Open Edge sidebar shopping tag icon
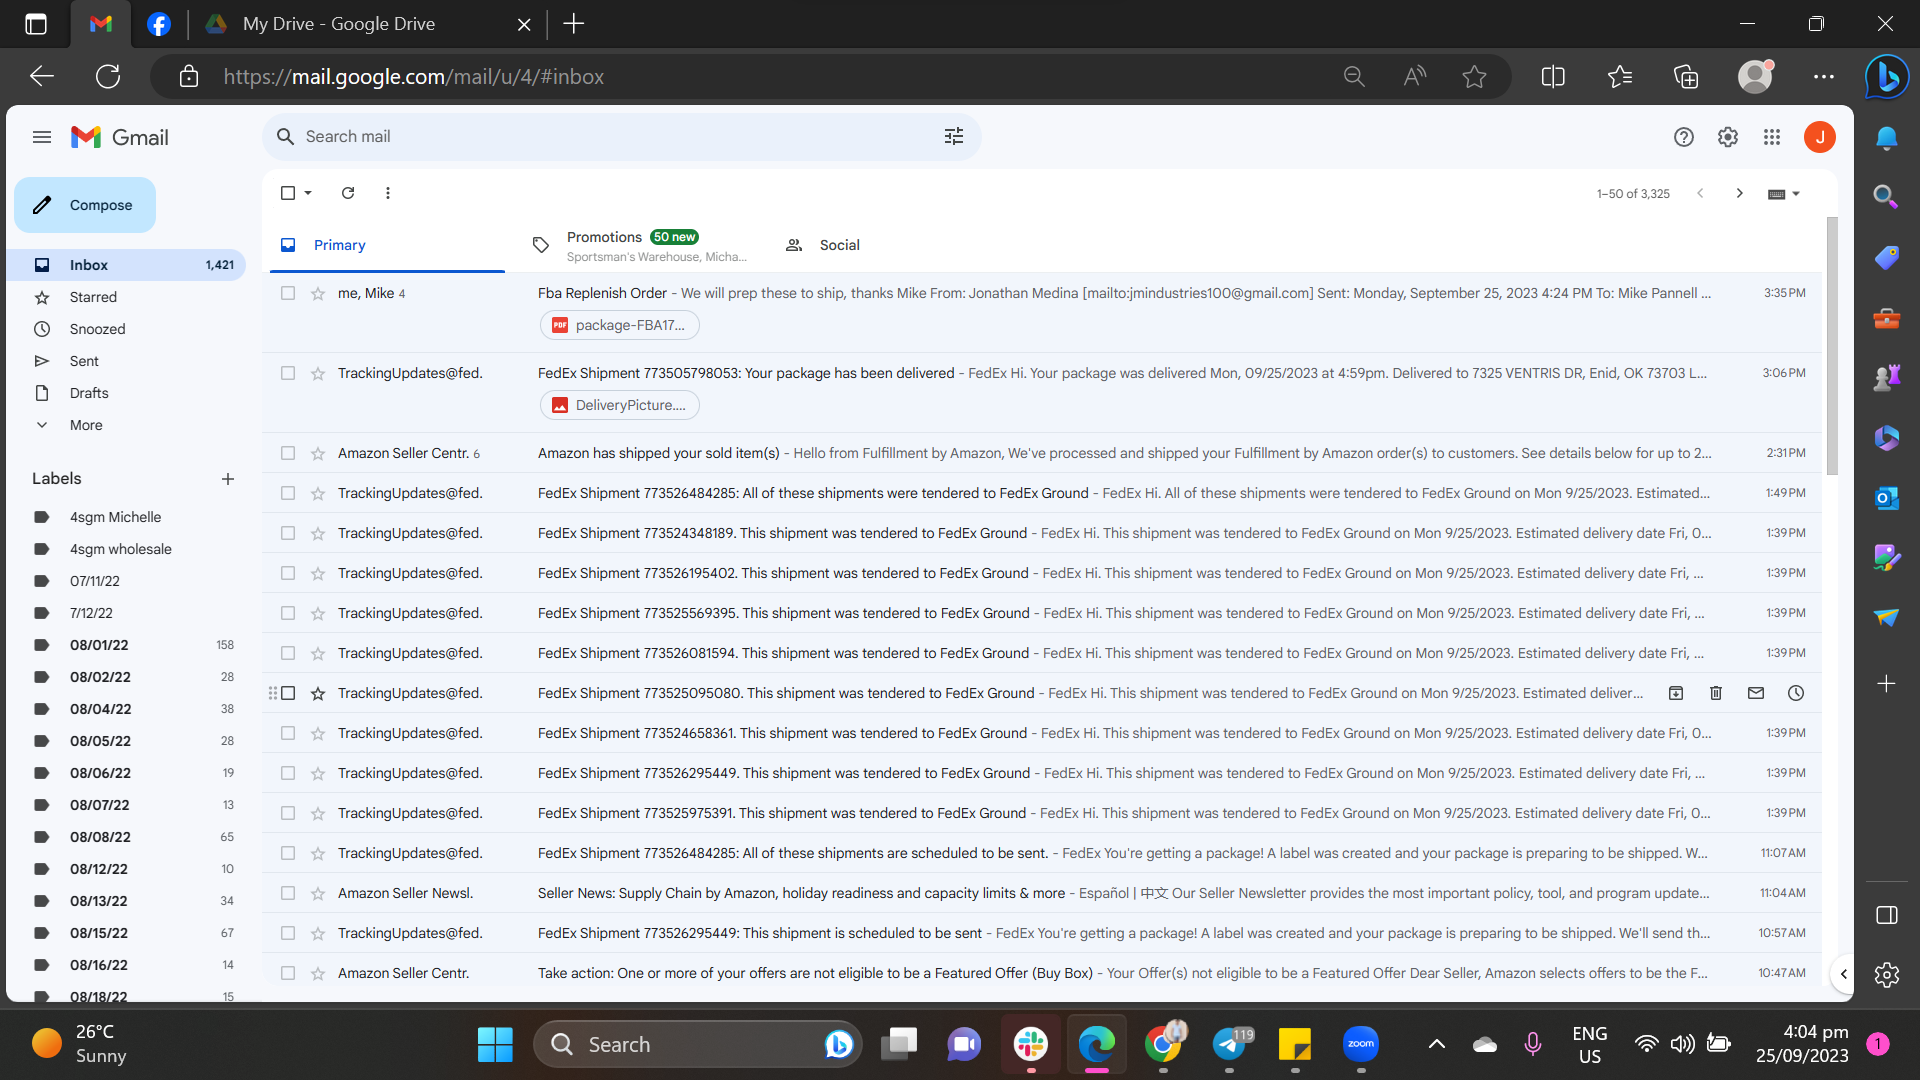 pyautogui.click(x=1887, y=257)
